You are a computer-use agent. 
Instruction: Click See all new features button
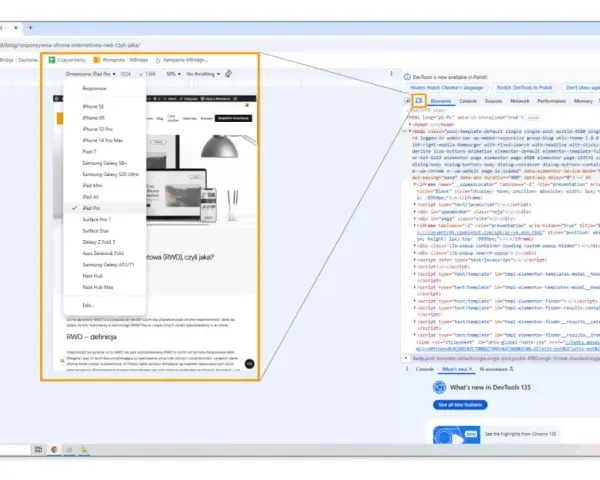460,405
